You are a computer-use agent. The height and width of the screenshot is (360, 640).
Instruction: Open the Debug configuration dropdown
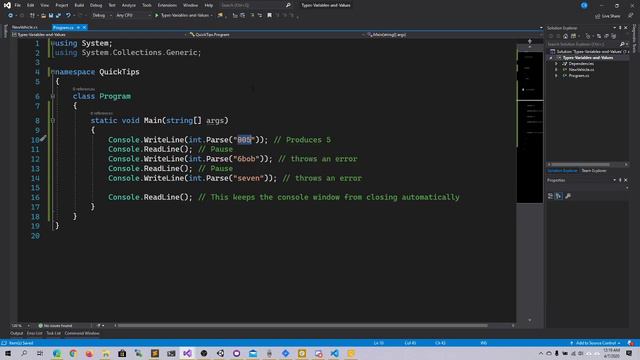click(x=102, y=16)
